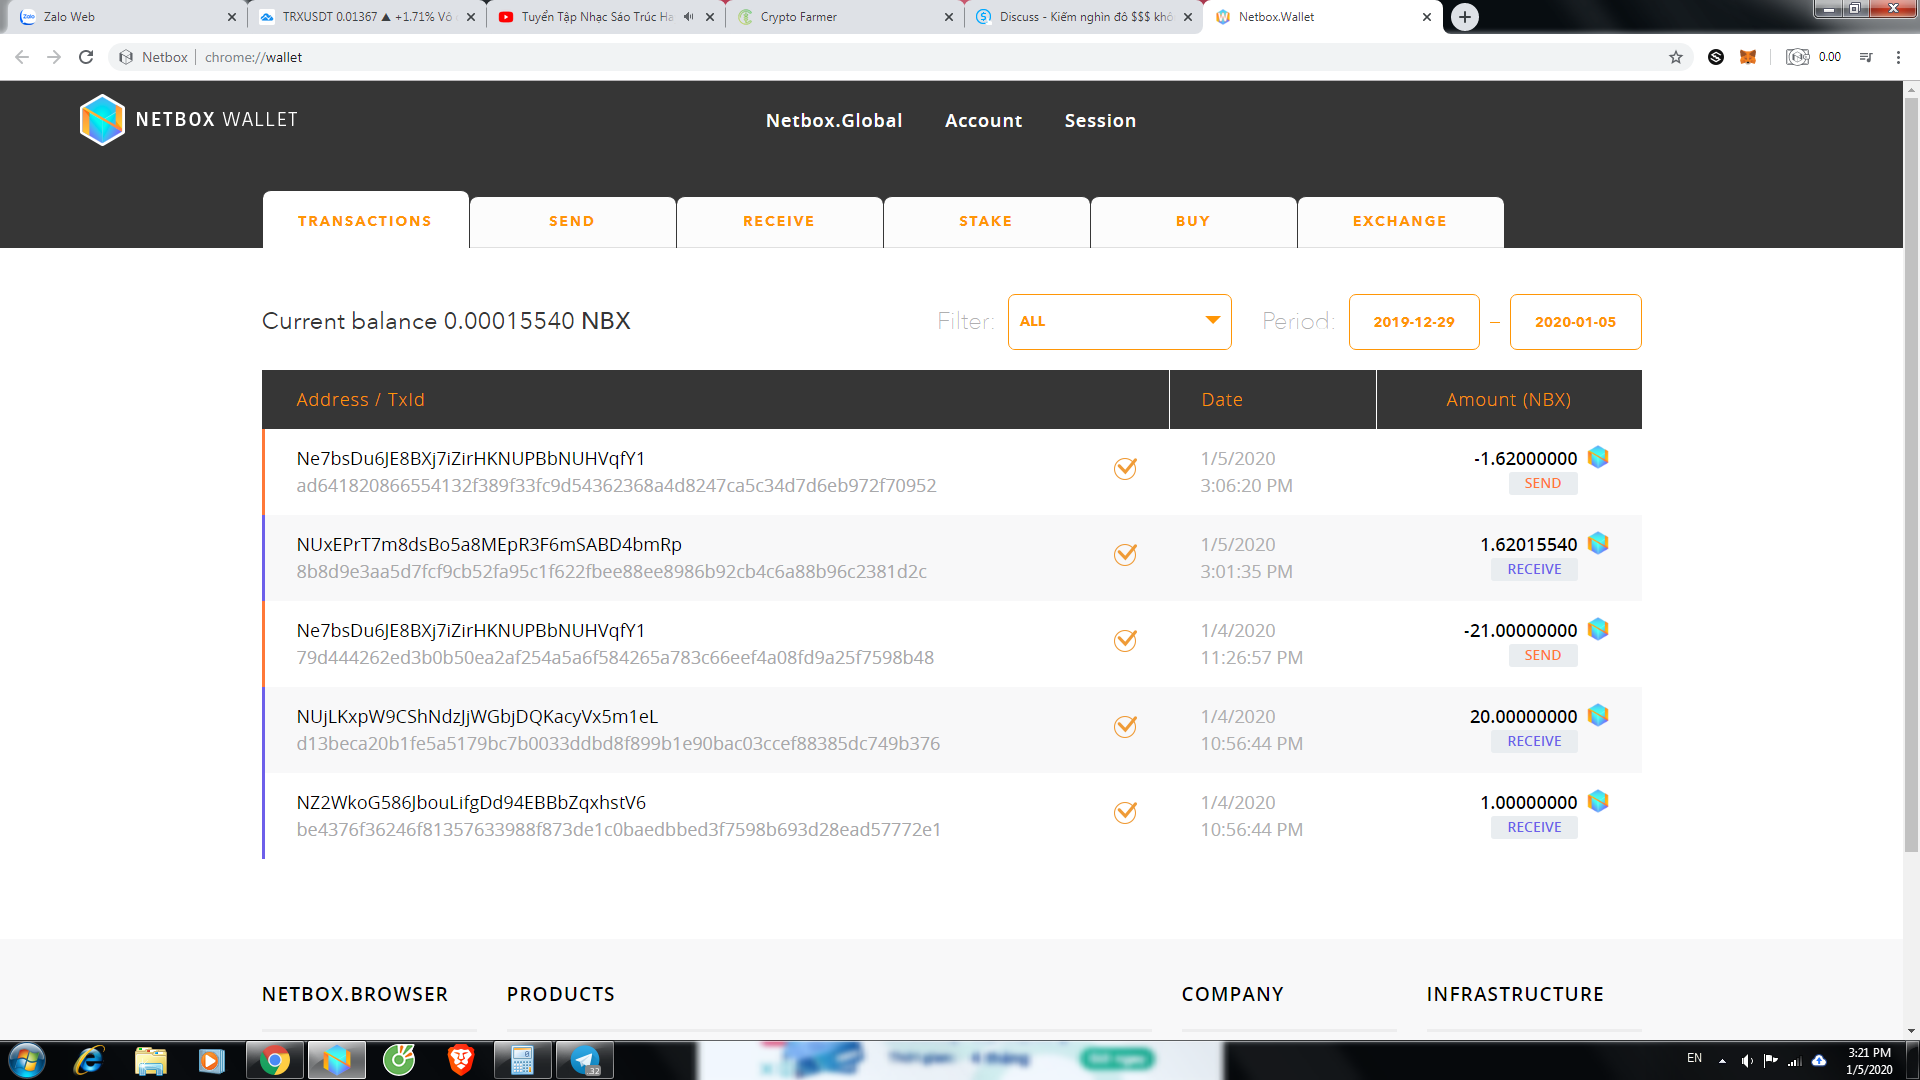Mute the Tuyển Tập Nhạc tab's audio indicator
The width and height of the screenshot is (1920, 1080).
(x=688, y=17)
